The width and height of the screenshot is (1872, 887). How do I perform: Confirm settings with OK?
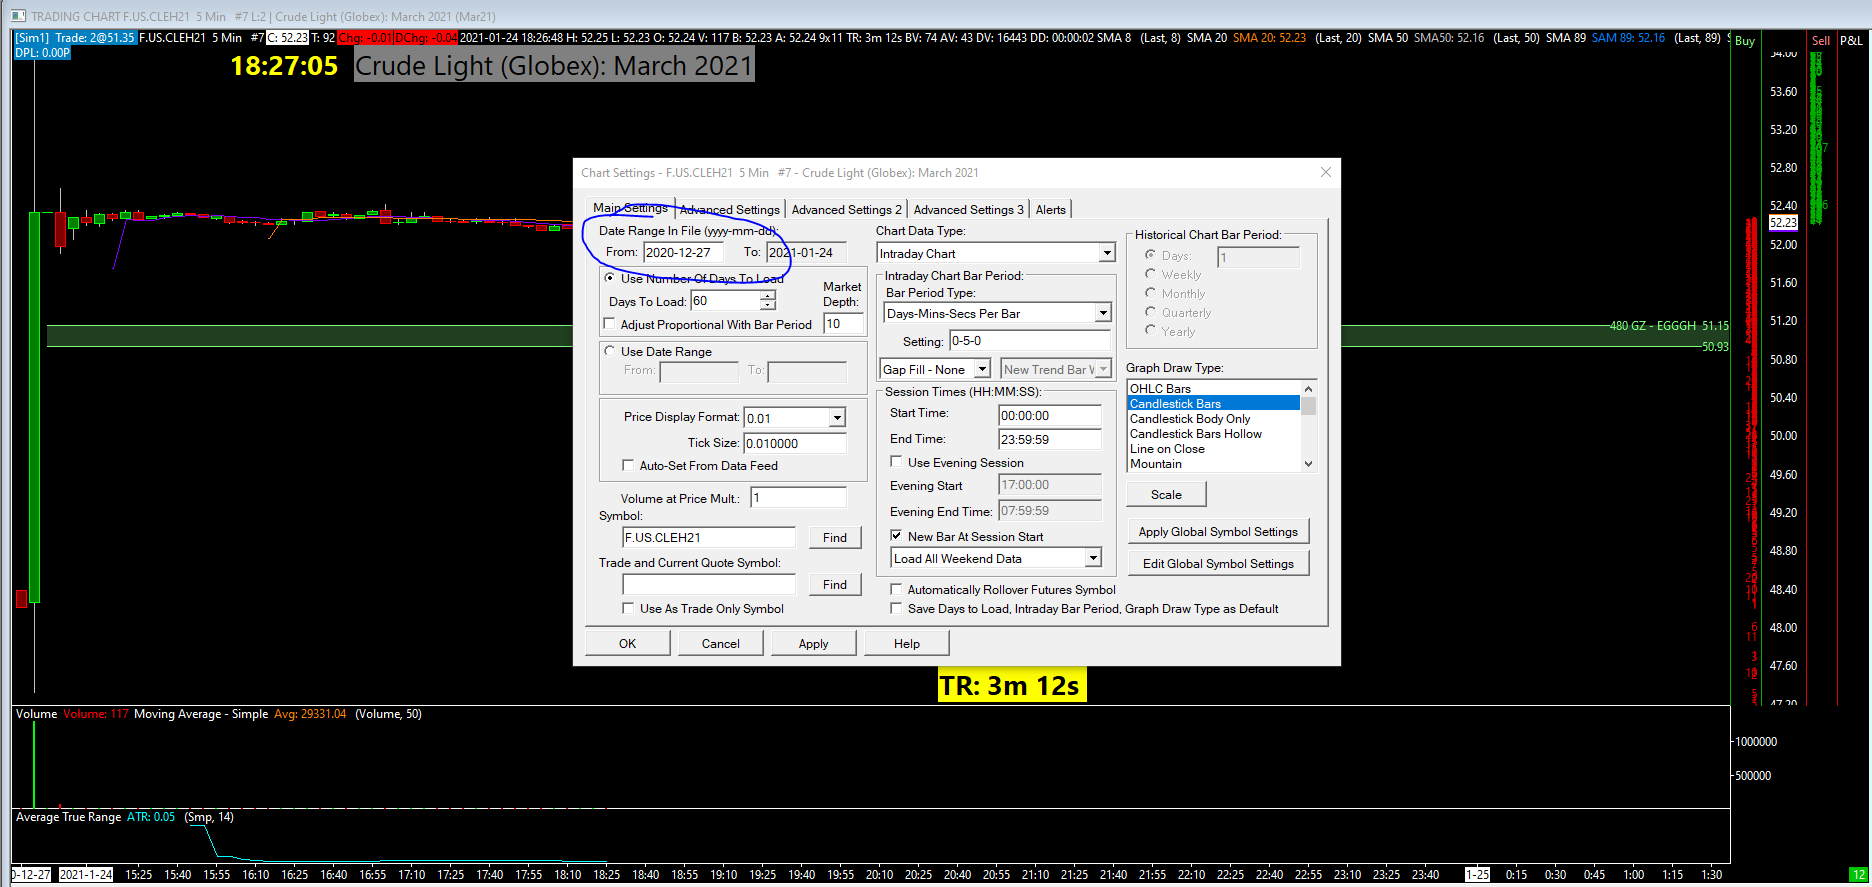(x=627, y=643)
